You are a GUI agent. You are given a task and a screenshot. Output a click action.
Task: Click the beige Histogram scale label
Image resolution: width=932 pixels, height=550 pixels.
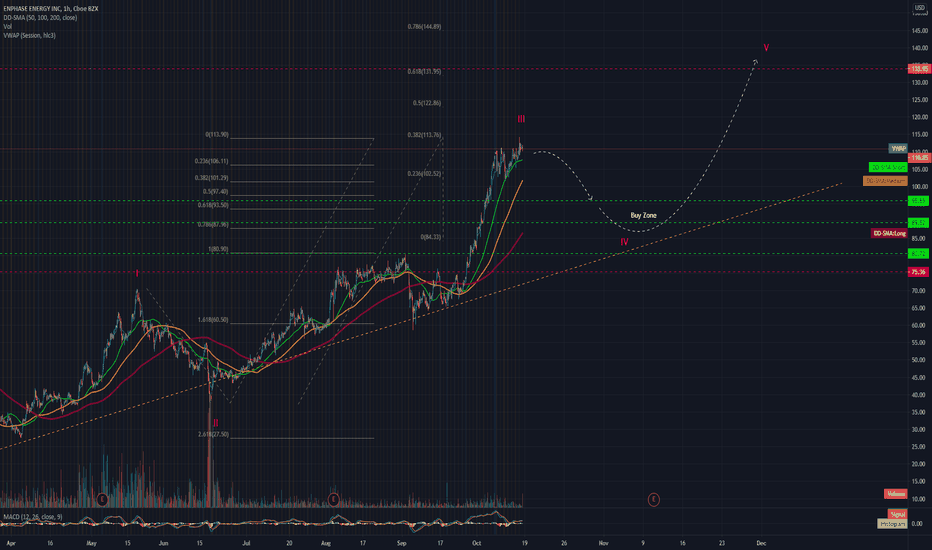pyautogui.click(x=892, y=524)
